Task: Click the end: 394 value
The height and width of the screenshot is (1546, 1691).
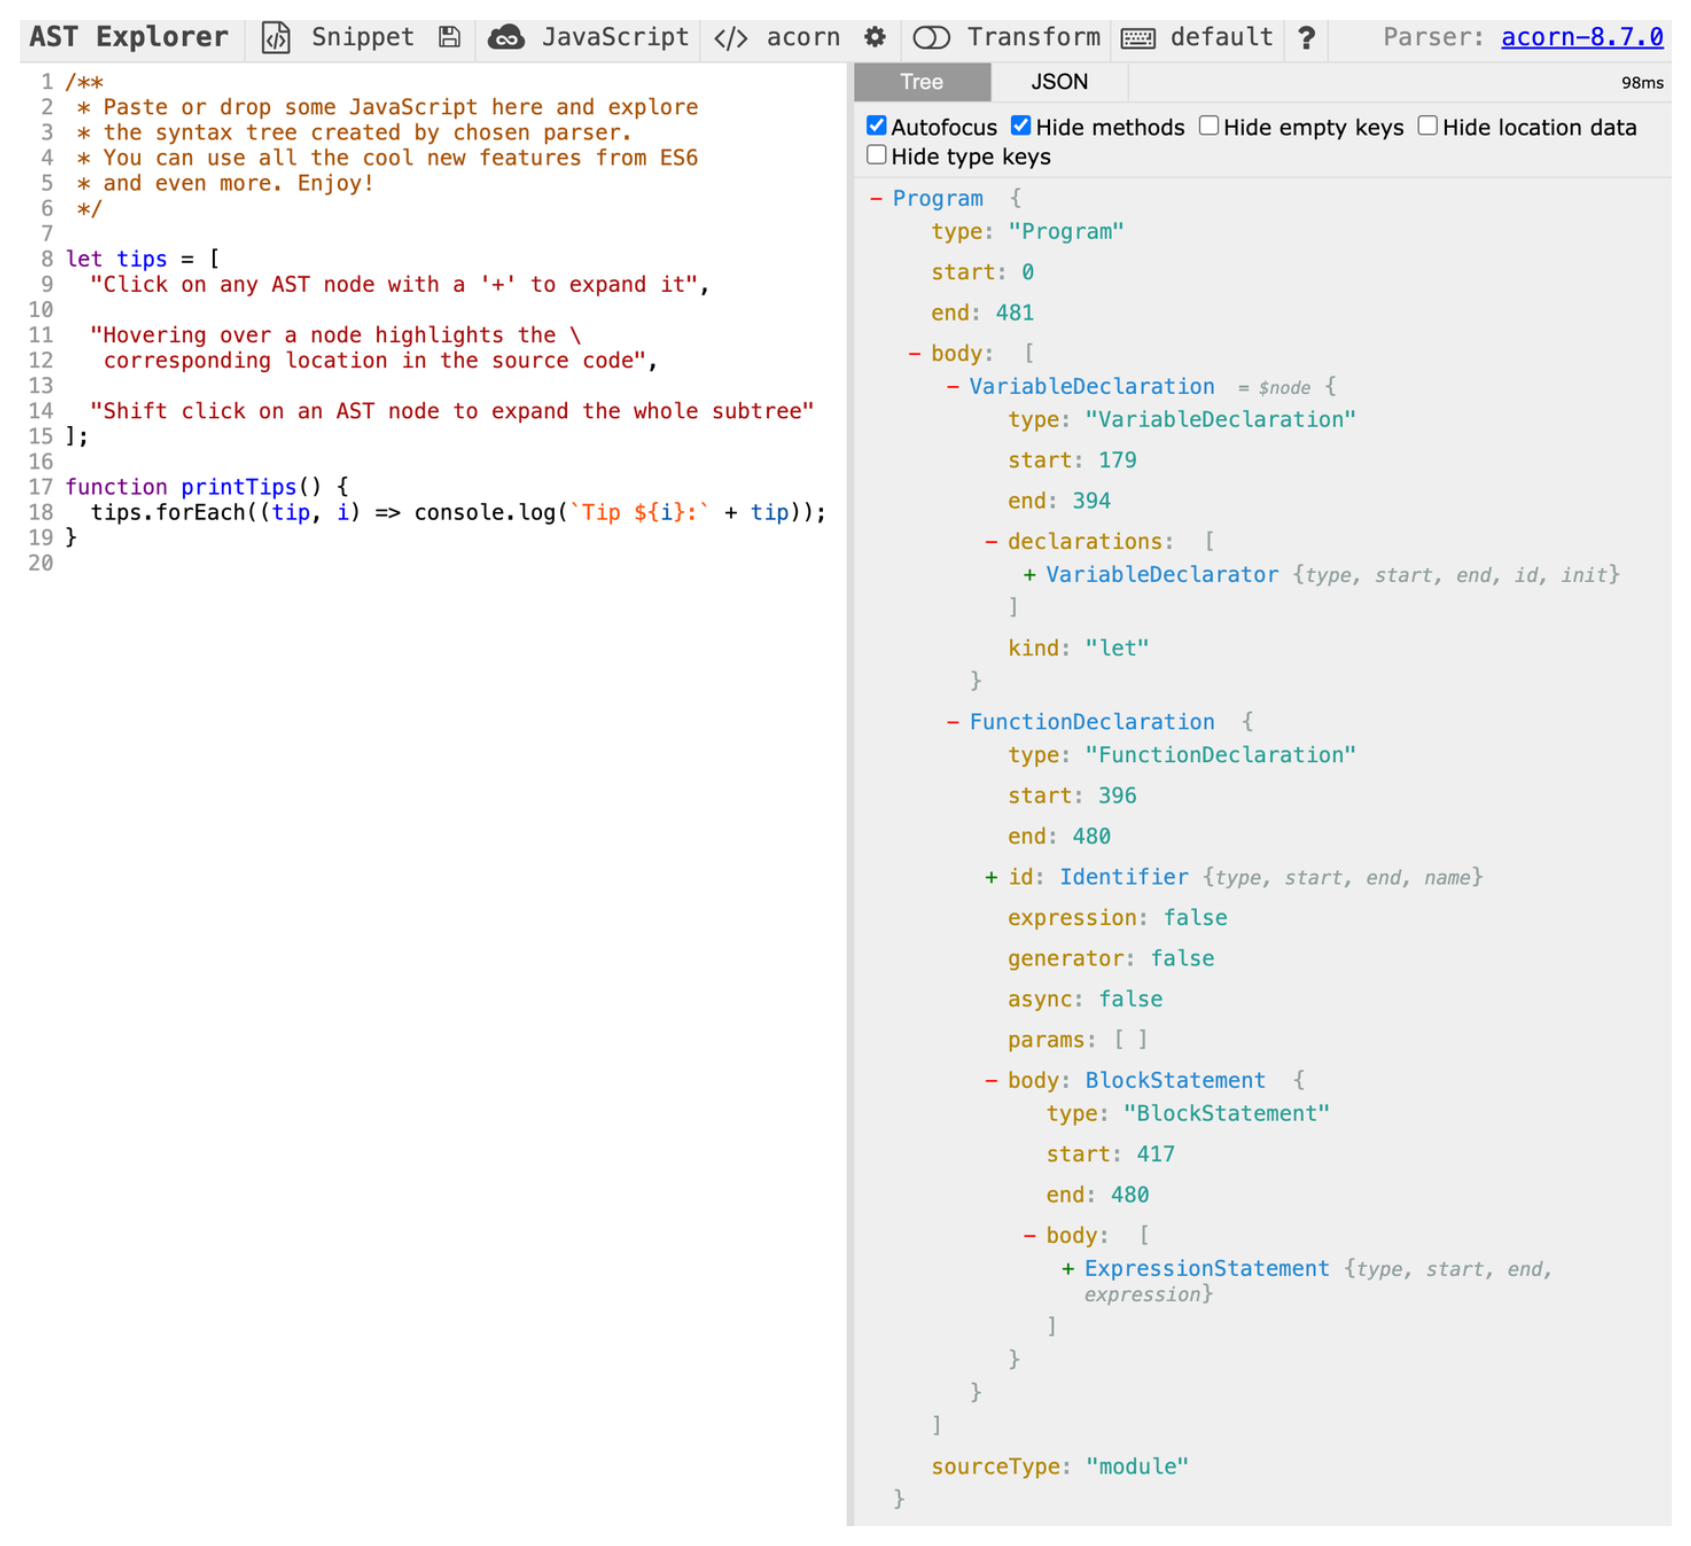Action: point(1091,501)
